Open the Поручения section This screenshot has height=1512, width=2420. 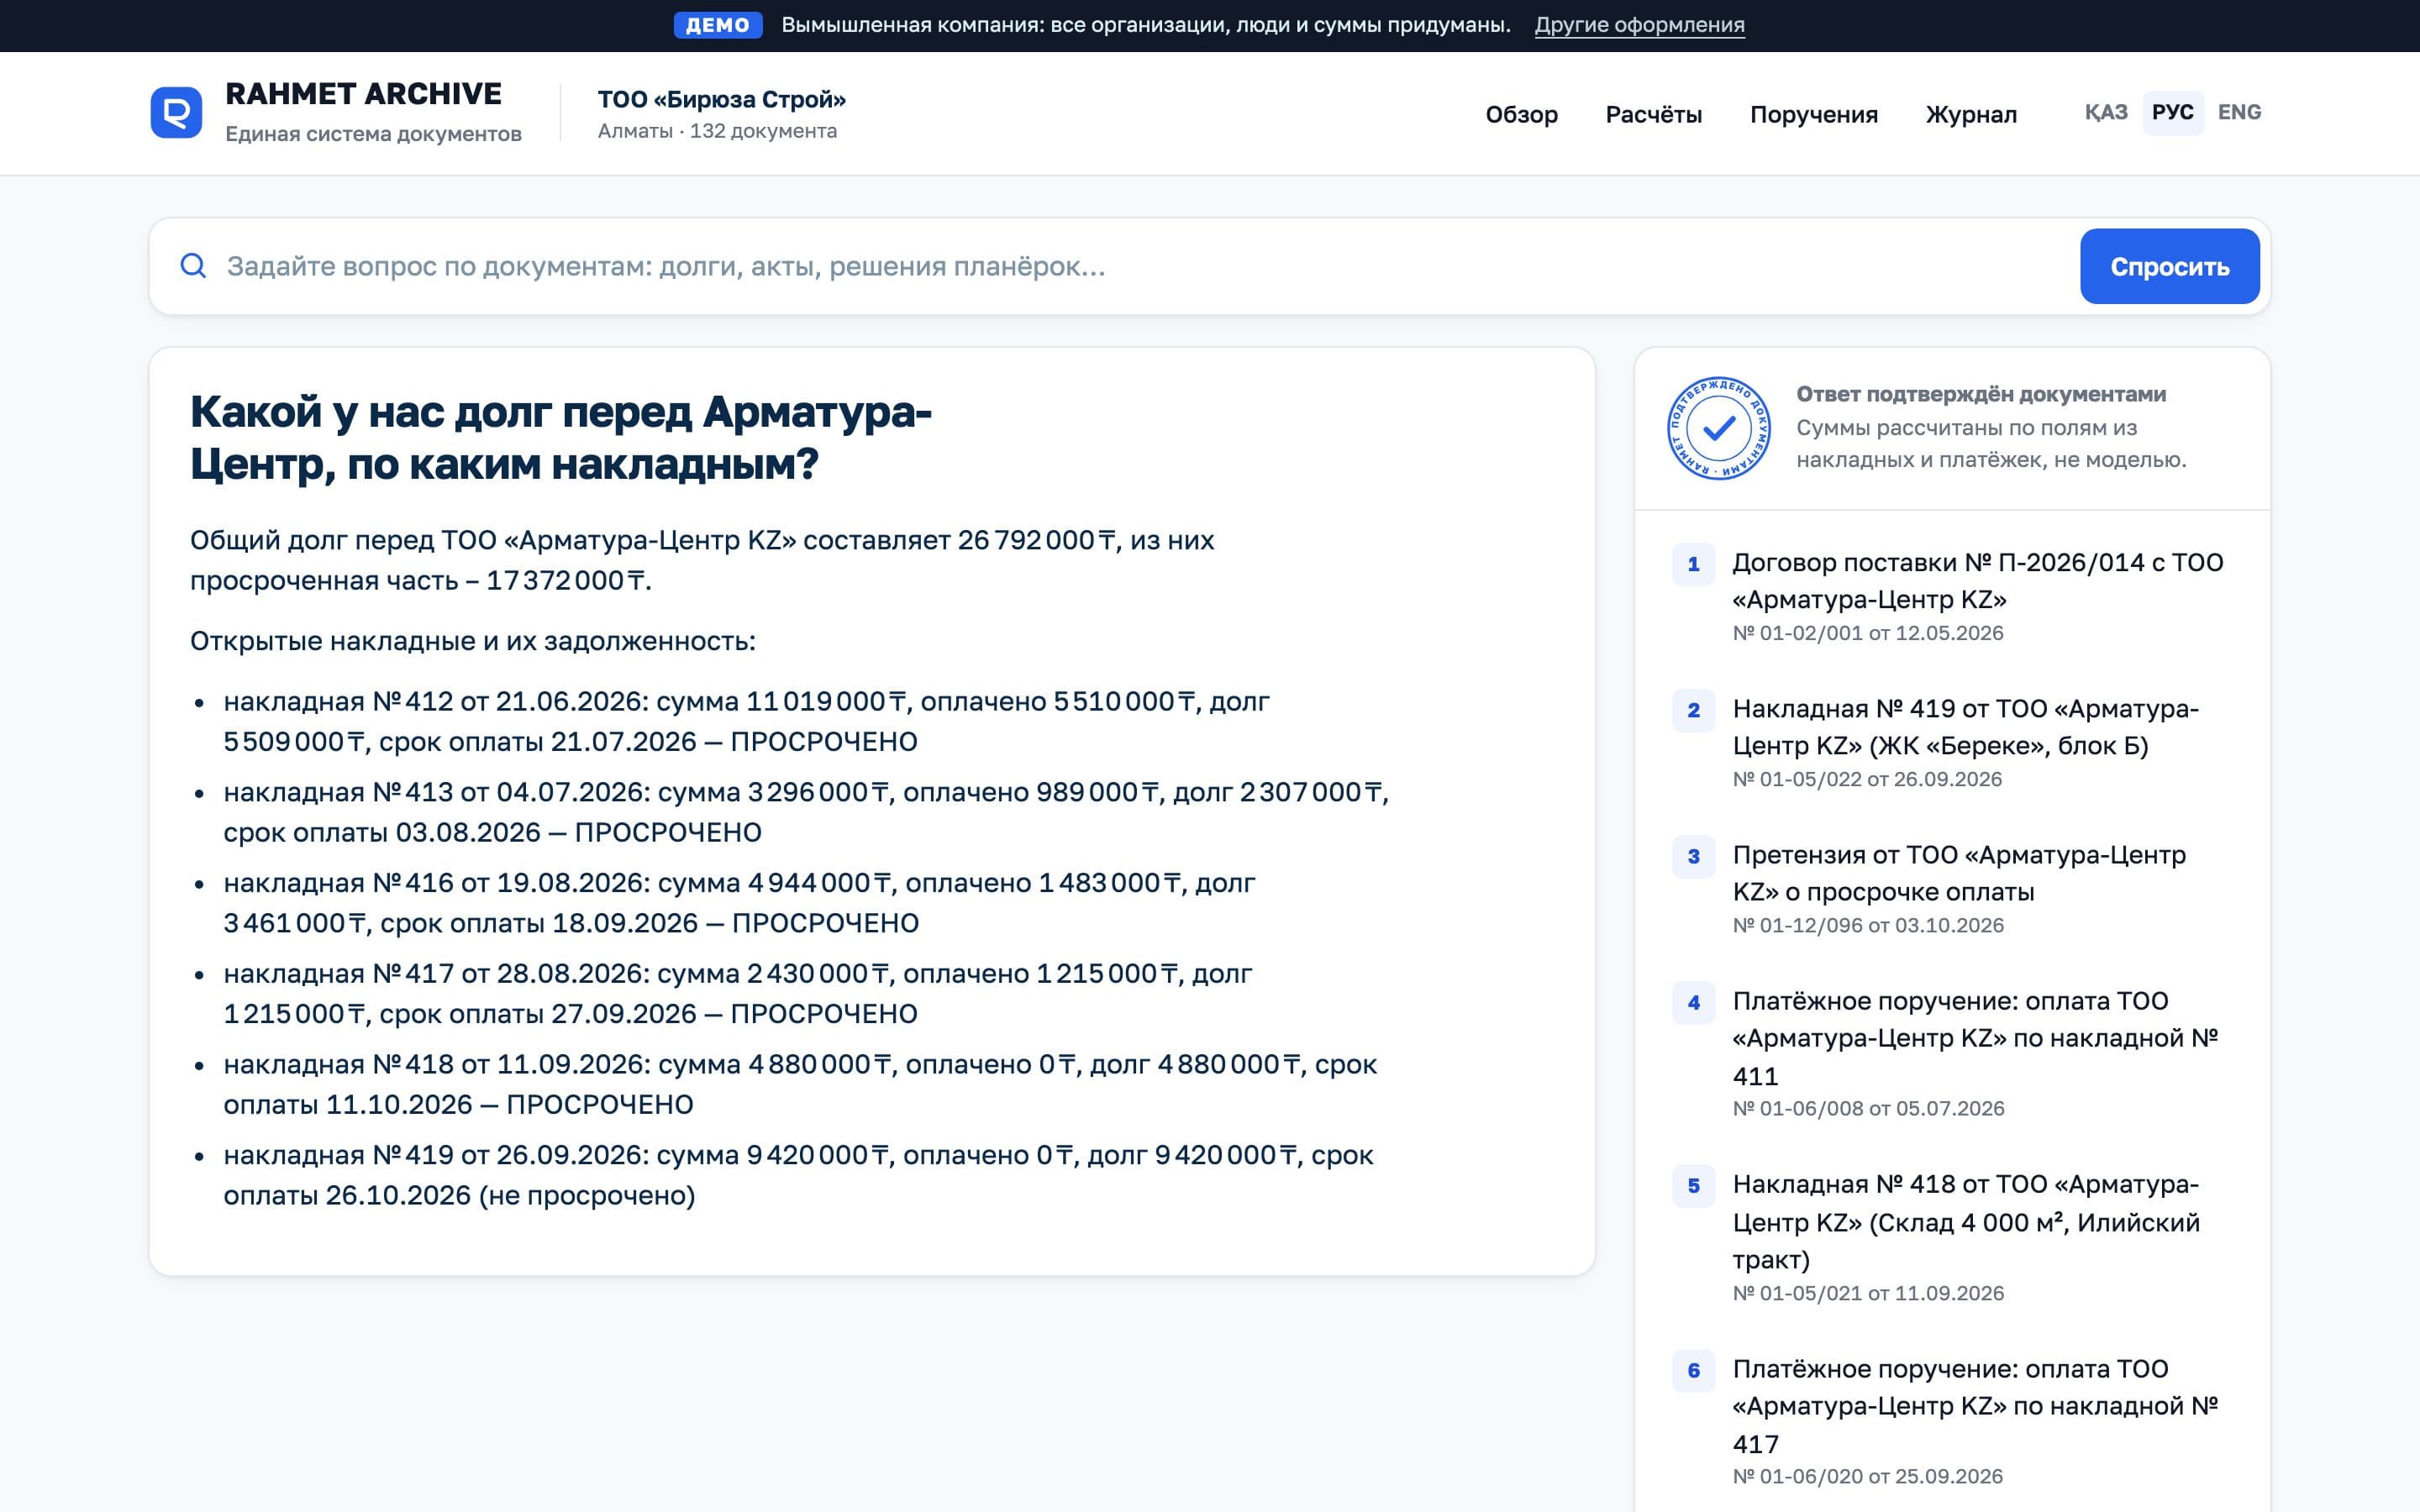[x=1813, y=114]
